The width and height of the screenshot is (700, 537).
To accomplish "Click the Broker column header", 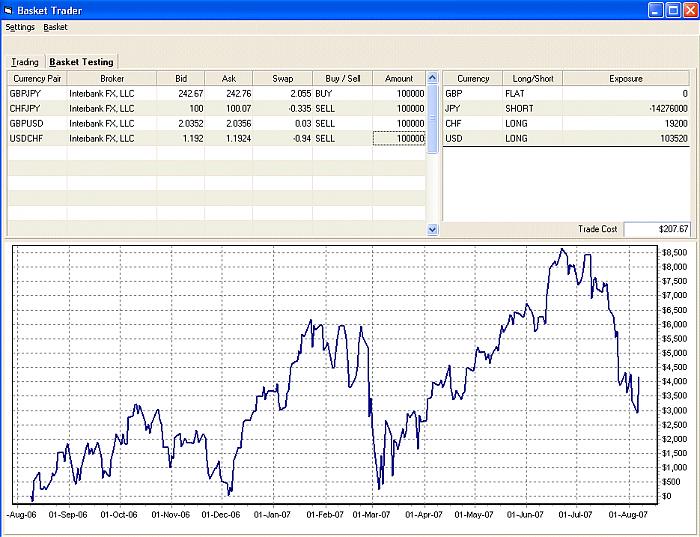I will pyautogui.click(x=112, y=79).
